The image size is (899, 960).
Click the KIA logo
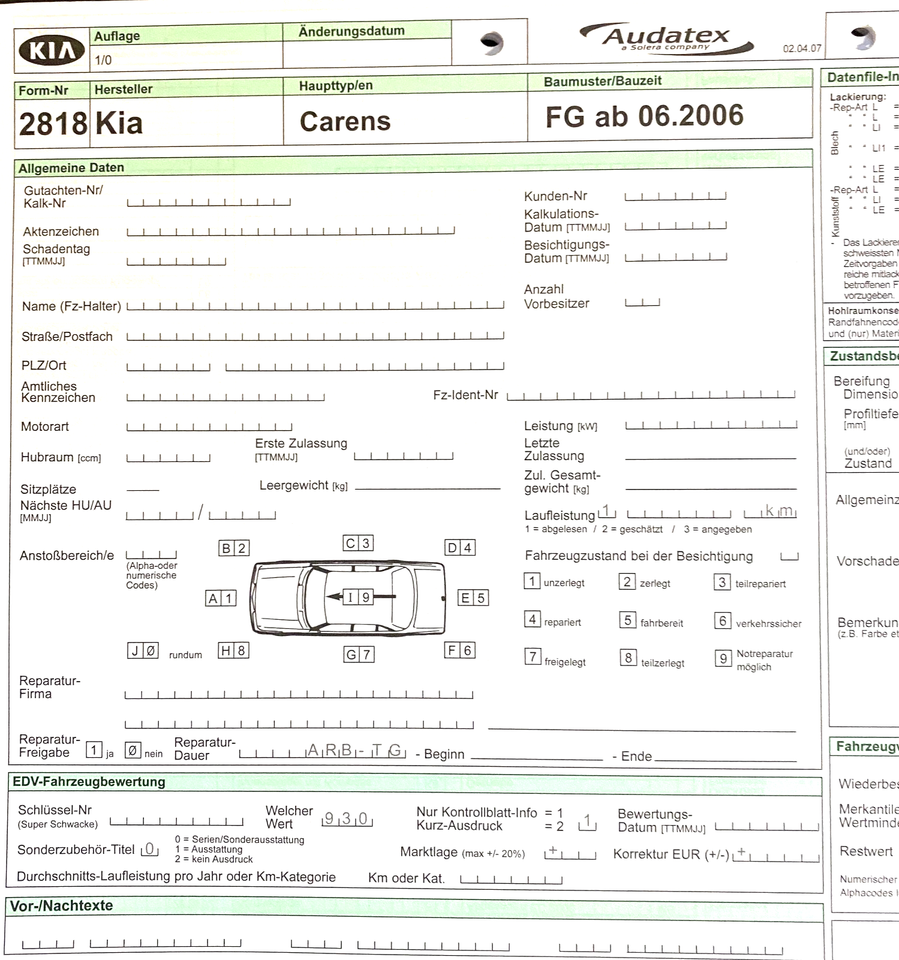point(52,50)
